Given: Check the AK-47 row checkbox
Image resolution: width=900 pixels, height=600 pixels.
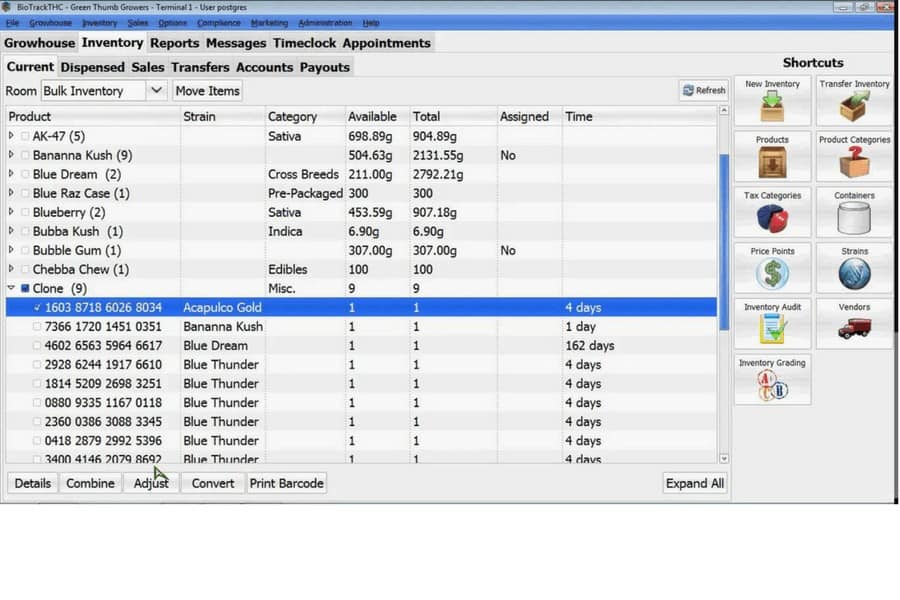Looking at the screenshot, I should [25, 137].
